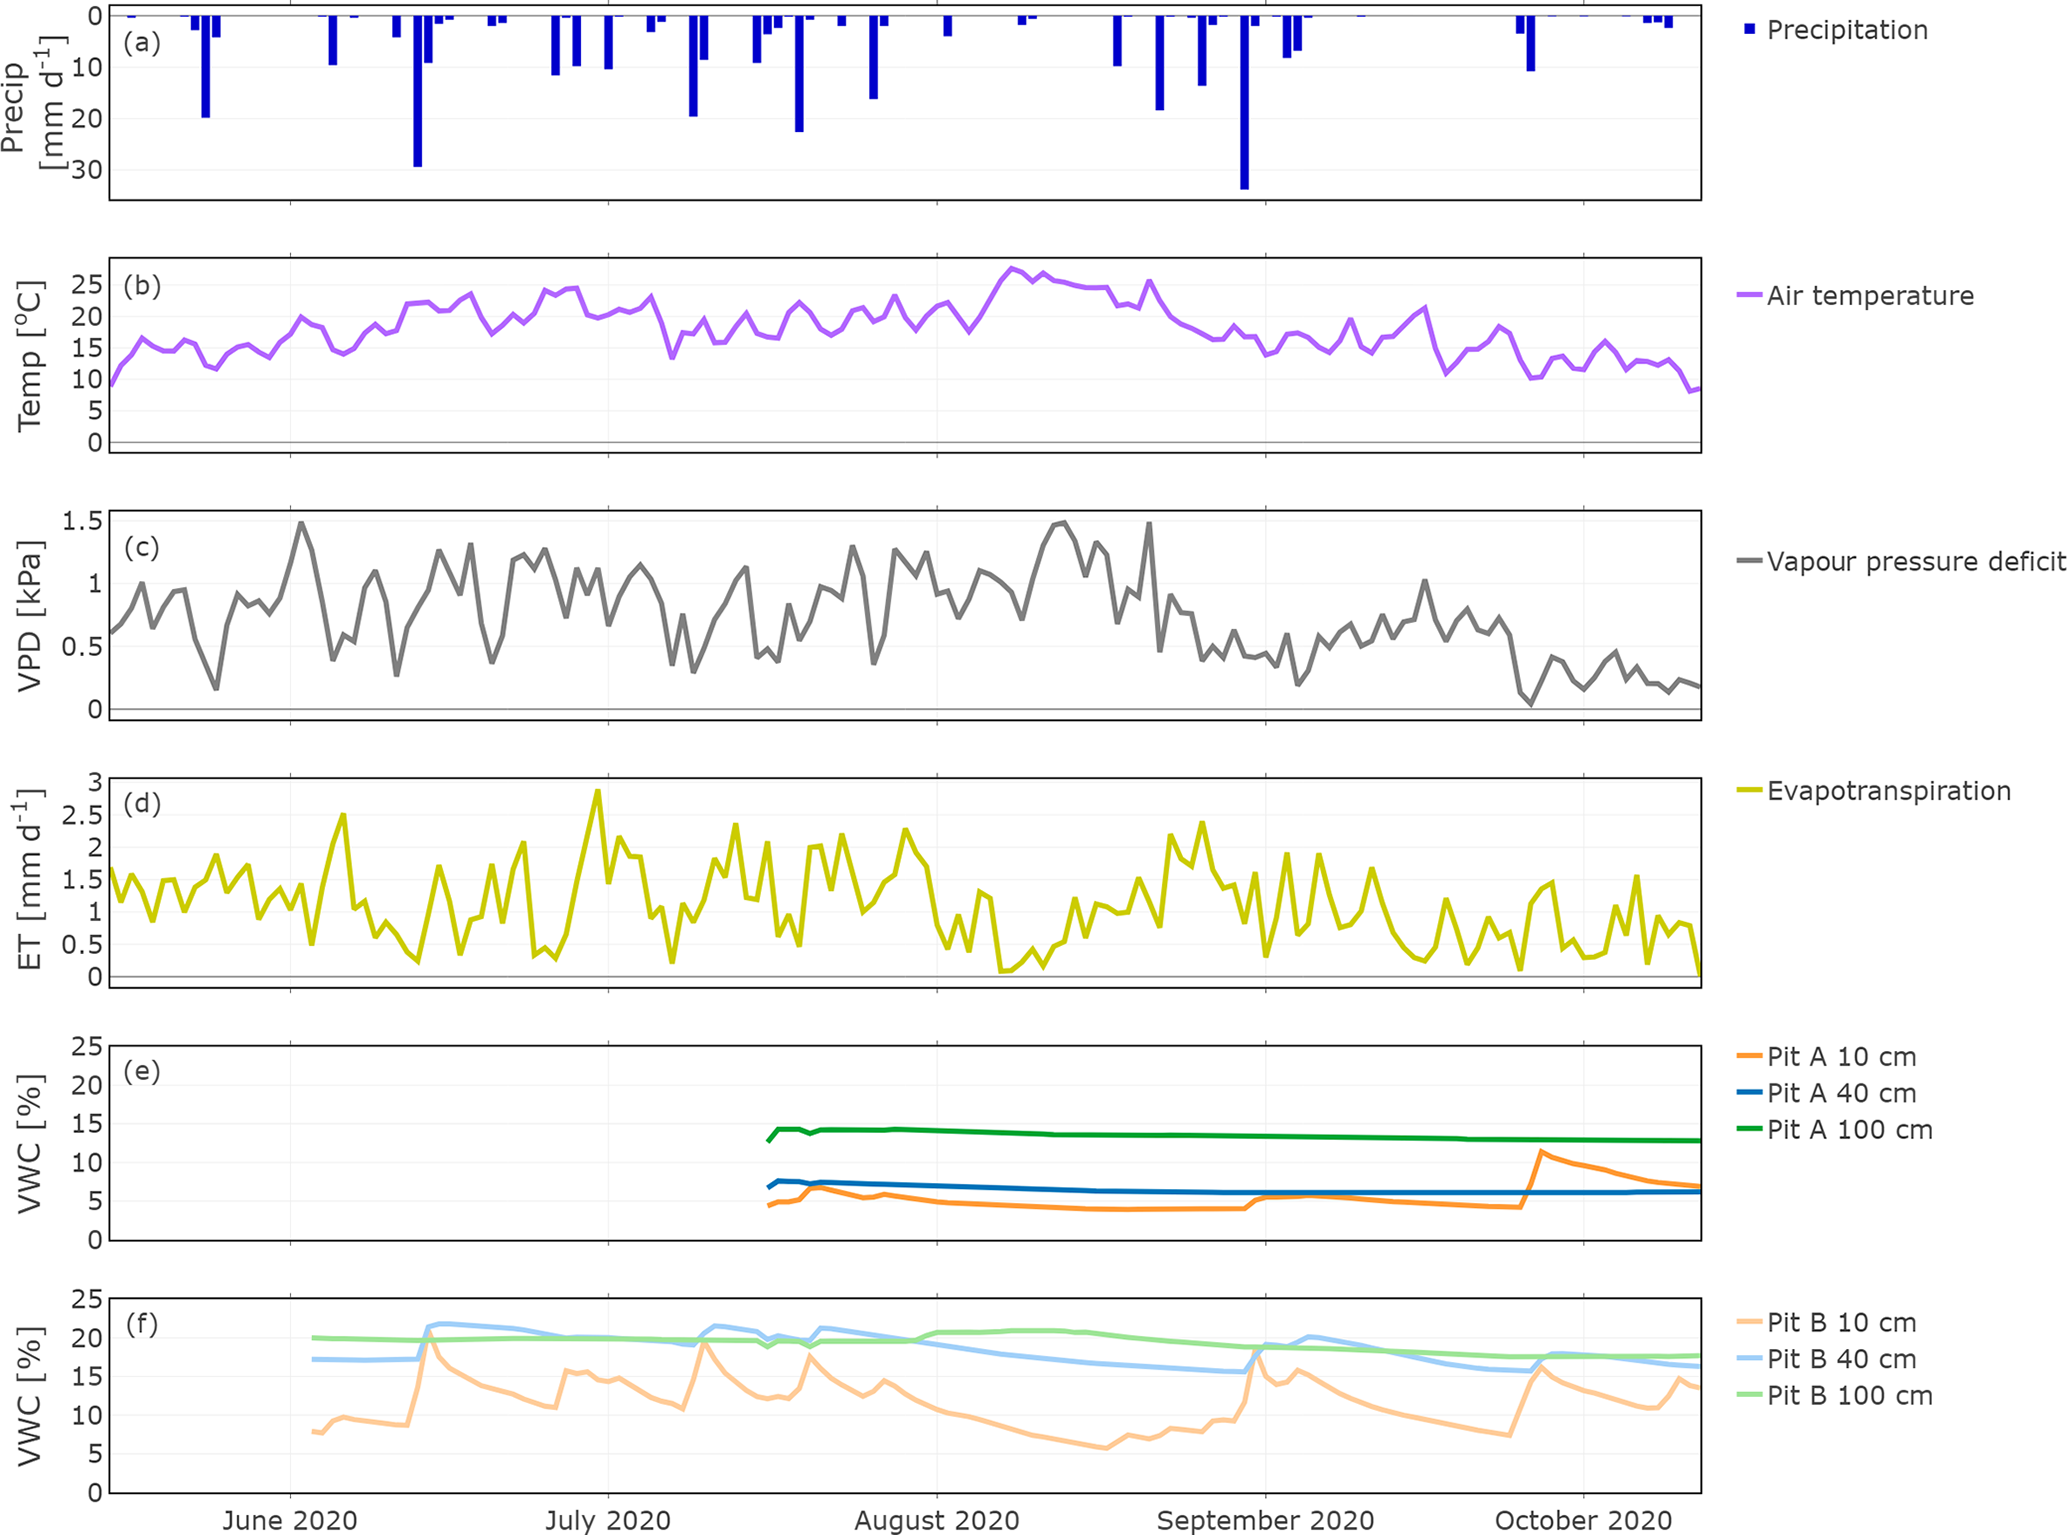Click the July 2020 x-axis label
Screen dimensions: 2067x1535
pyautogui.click(x=608, y=1520)
